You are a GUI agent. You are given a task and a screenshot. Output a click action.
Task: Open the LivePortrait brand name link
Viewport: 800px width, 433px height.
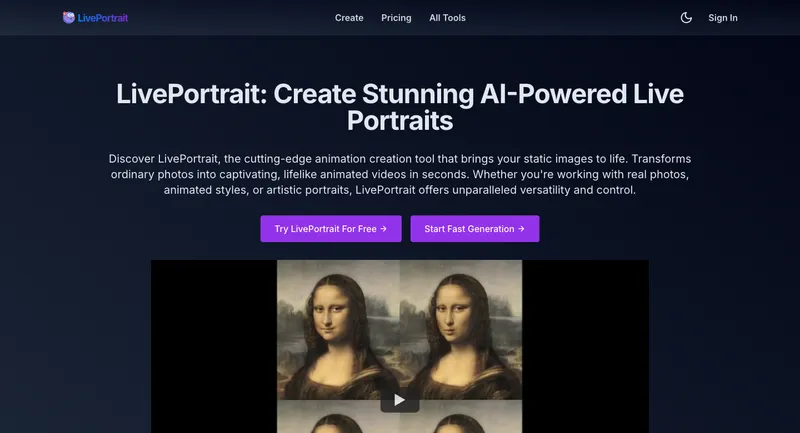pos(103,18)
